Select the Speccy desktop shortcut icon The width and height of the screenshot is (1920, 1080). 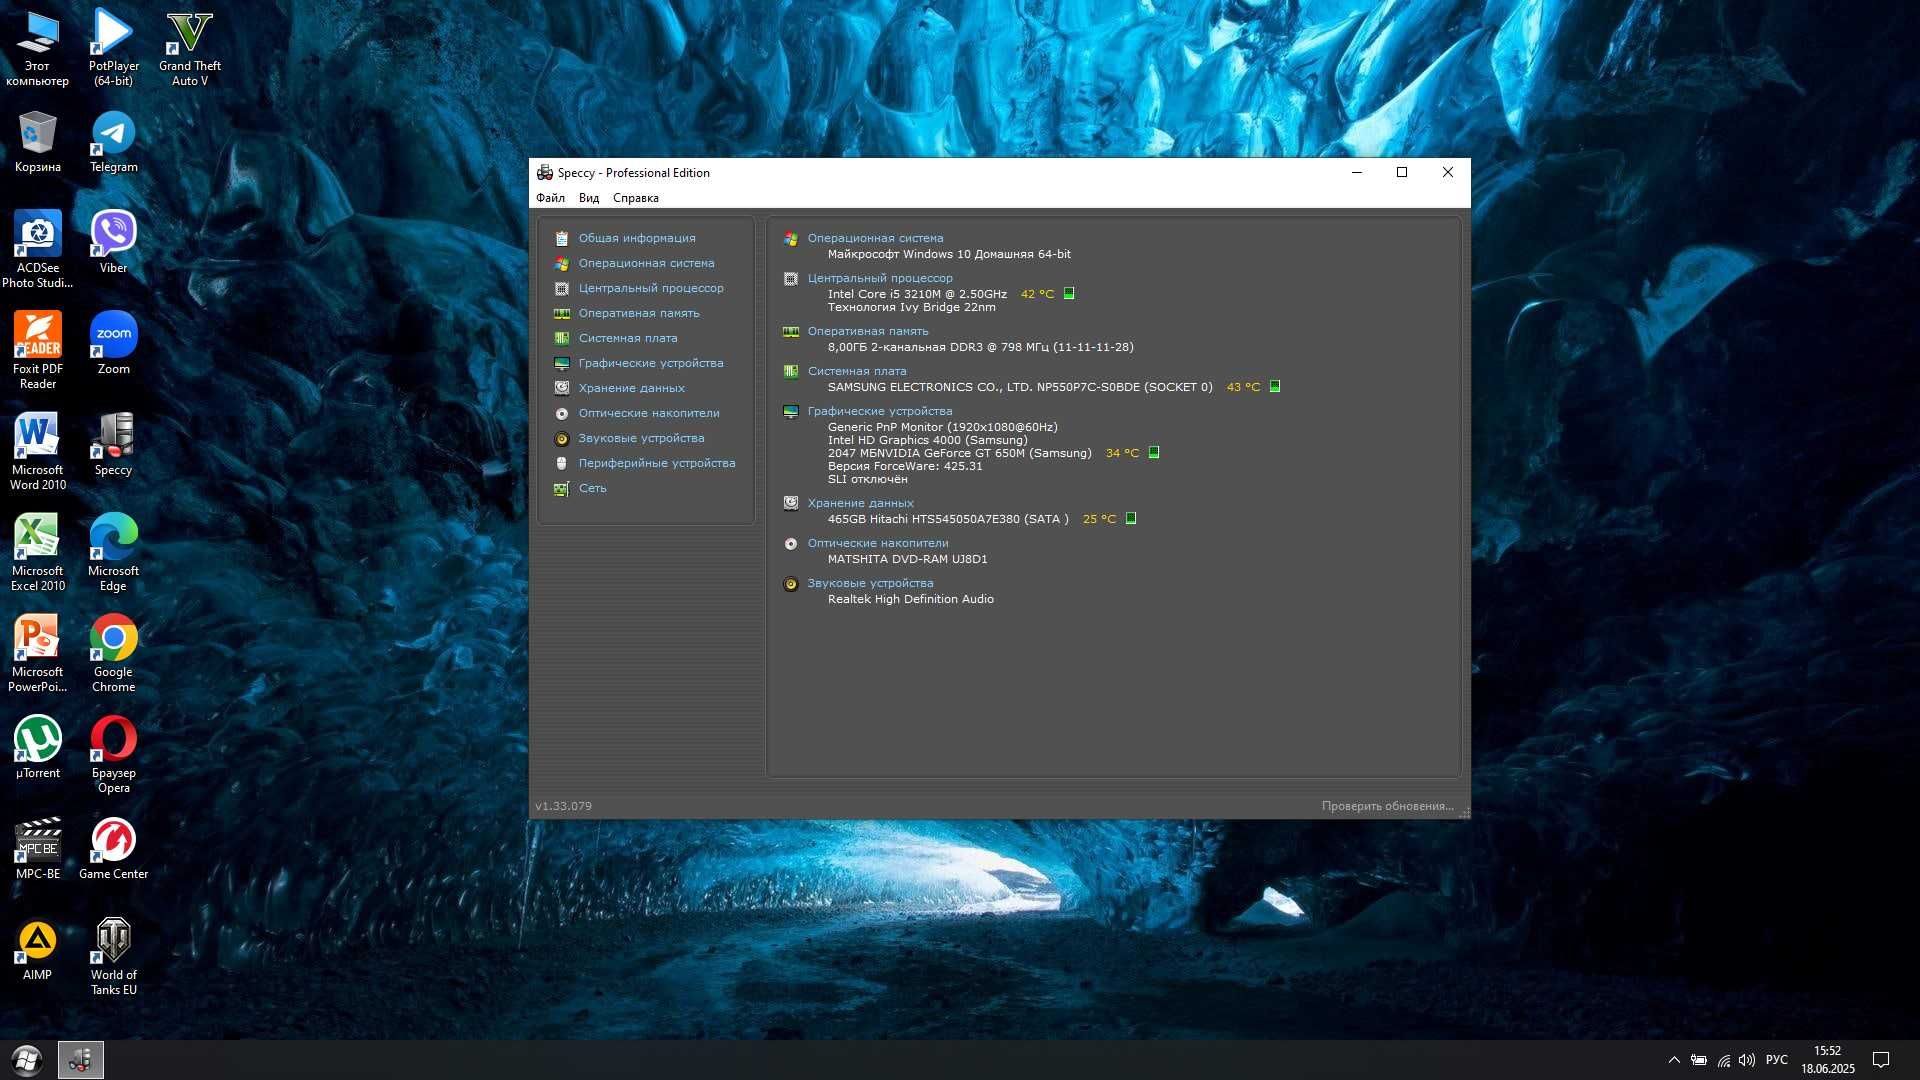[113, 444]
